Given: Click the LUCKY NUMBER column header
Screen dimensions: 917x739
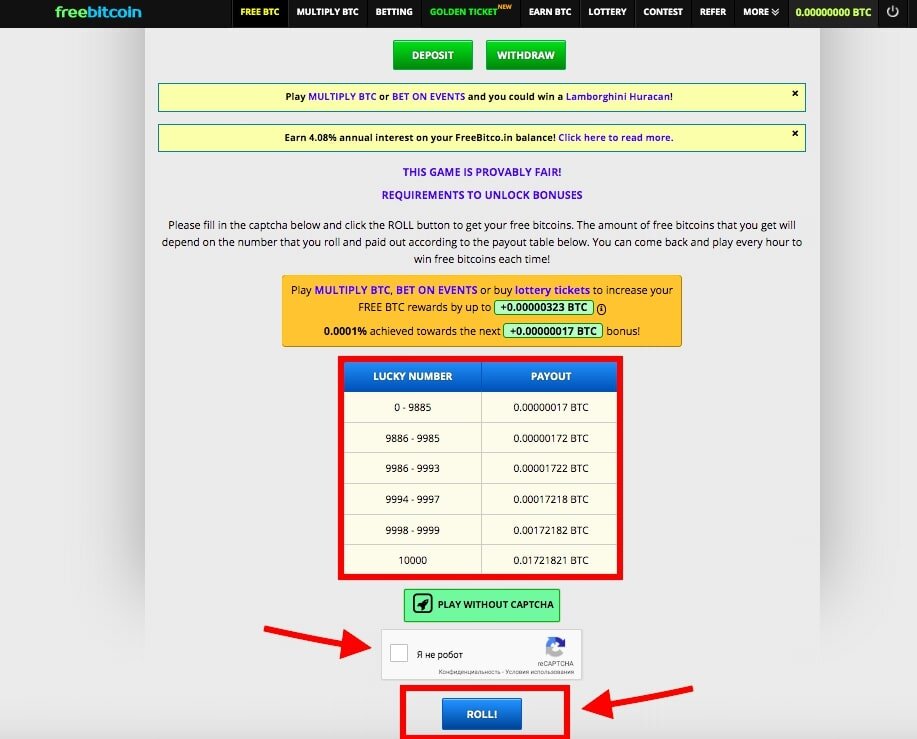Looking at the screenshot, I should coord(412,376).
